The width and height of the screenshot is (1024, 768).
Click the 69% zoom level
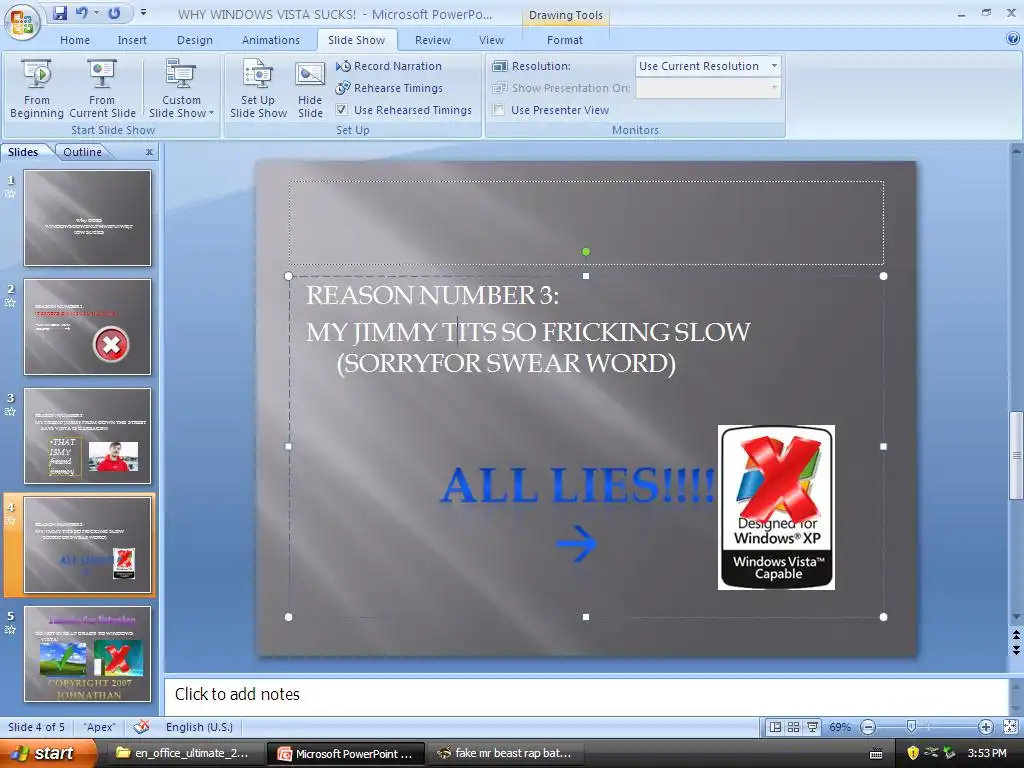(839, 727)
